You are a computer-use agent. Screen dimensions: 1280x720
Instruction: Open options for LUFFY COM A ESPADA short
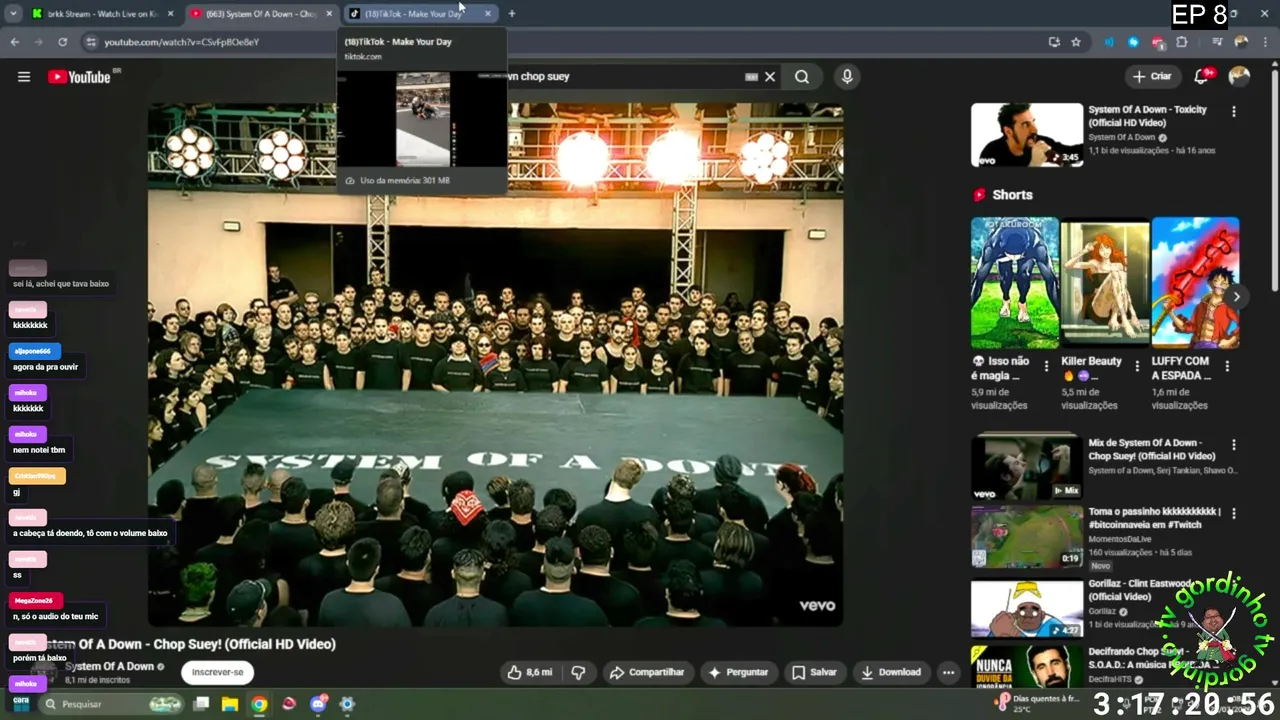tap(1227, 366)
